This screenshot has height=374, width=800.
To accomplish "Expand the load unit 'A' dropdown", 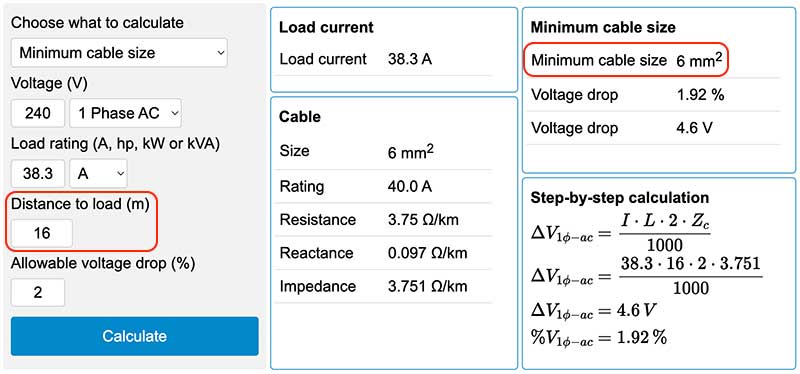I will pos(98,173).
